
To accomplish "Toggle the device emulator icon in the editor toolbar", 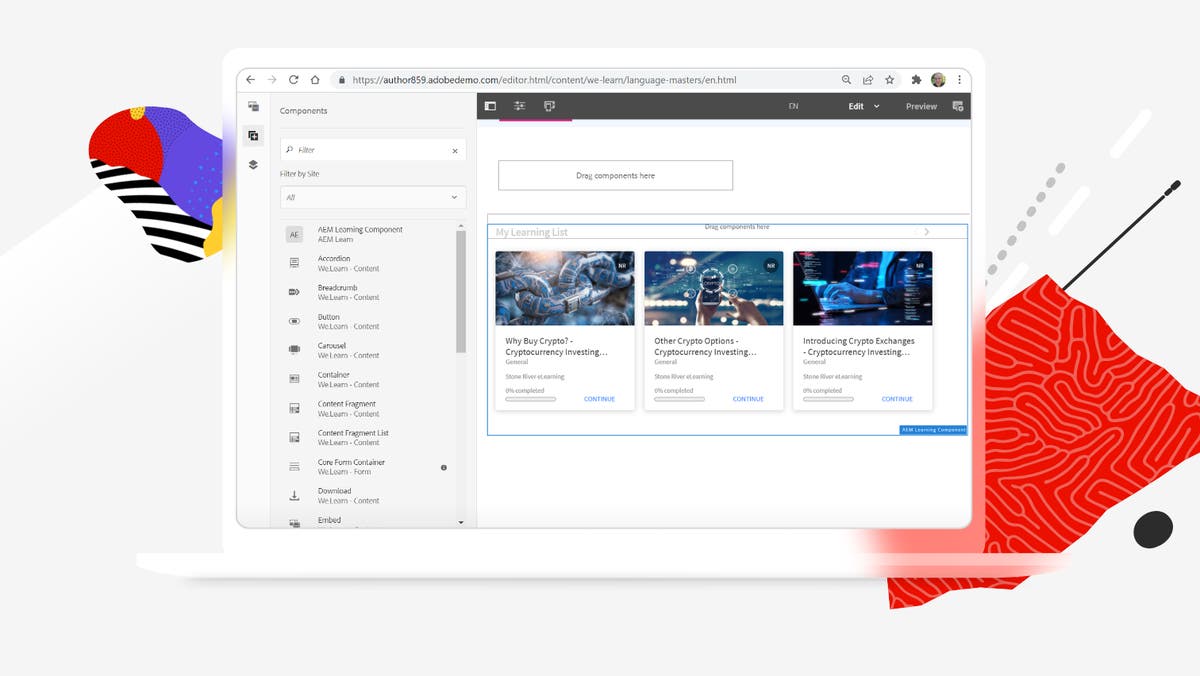I will 548,105.
